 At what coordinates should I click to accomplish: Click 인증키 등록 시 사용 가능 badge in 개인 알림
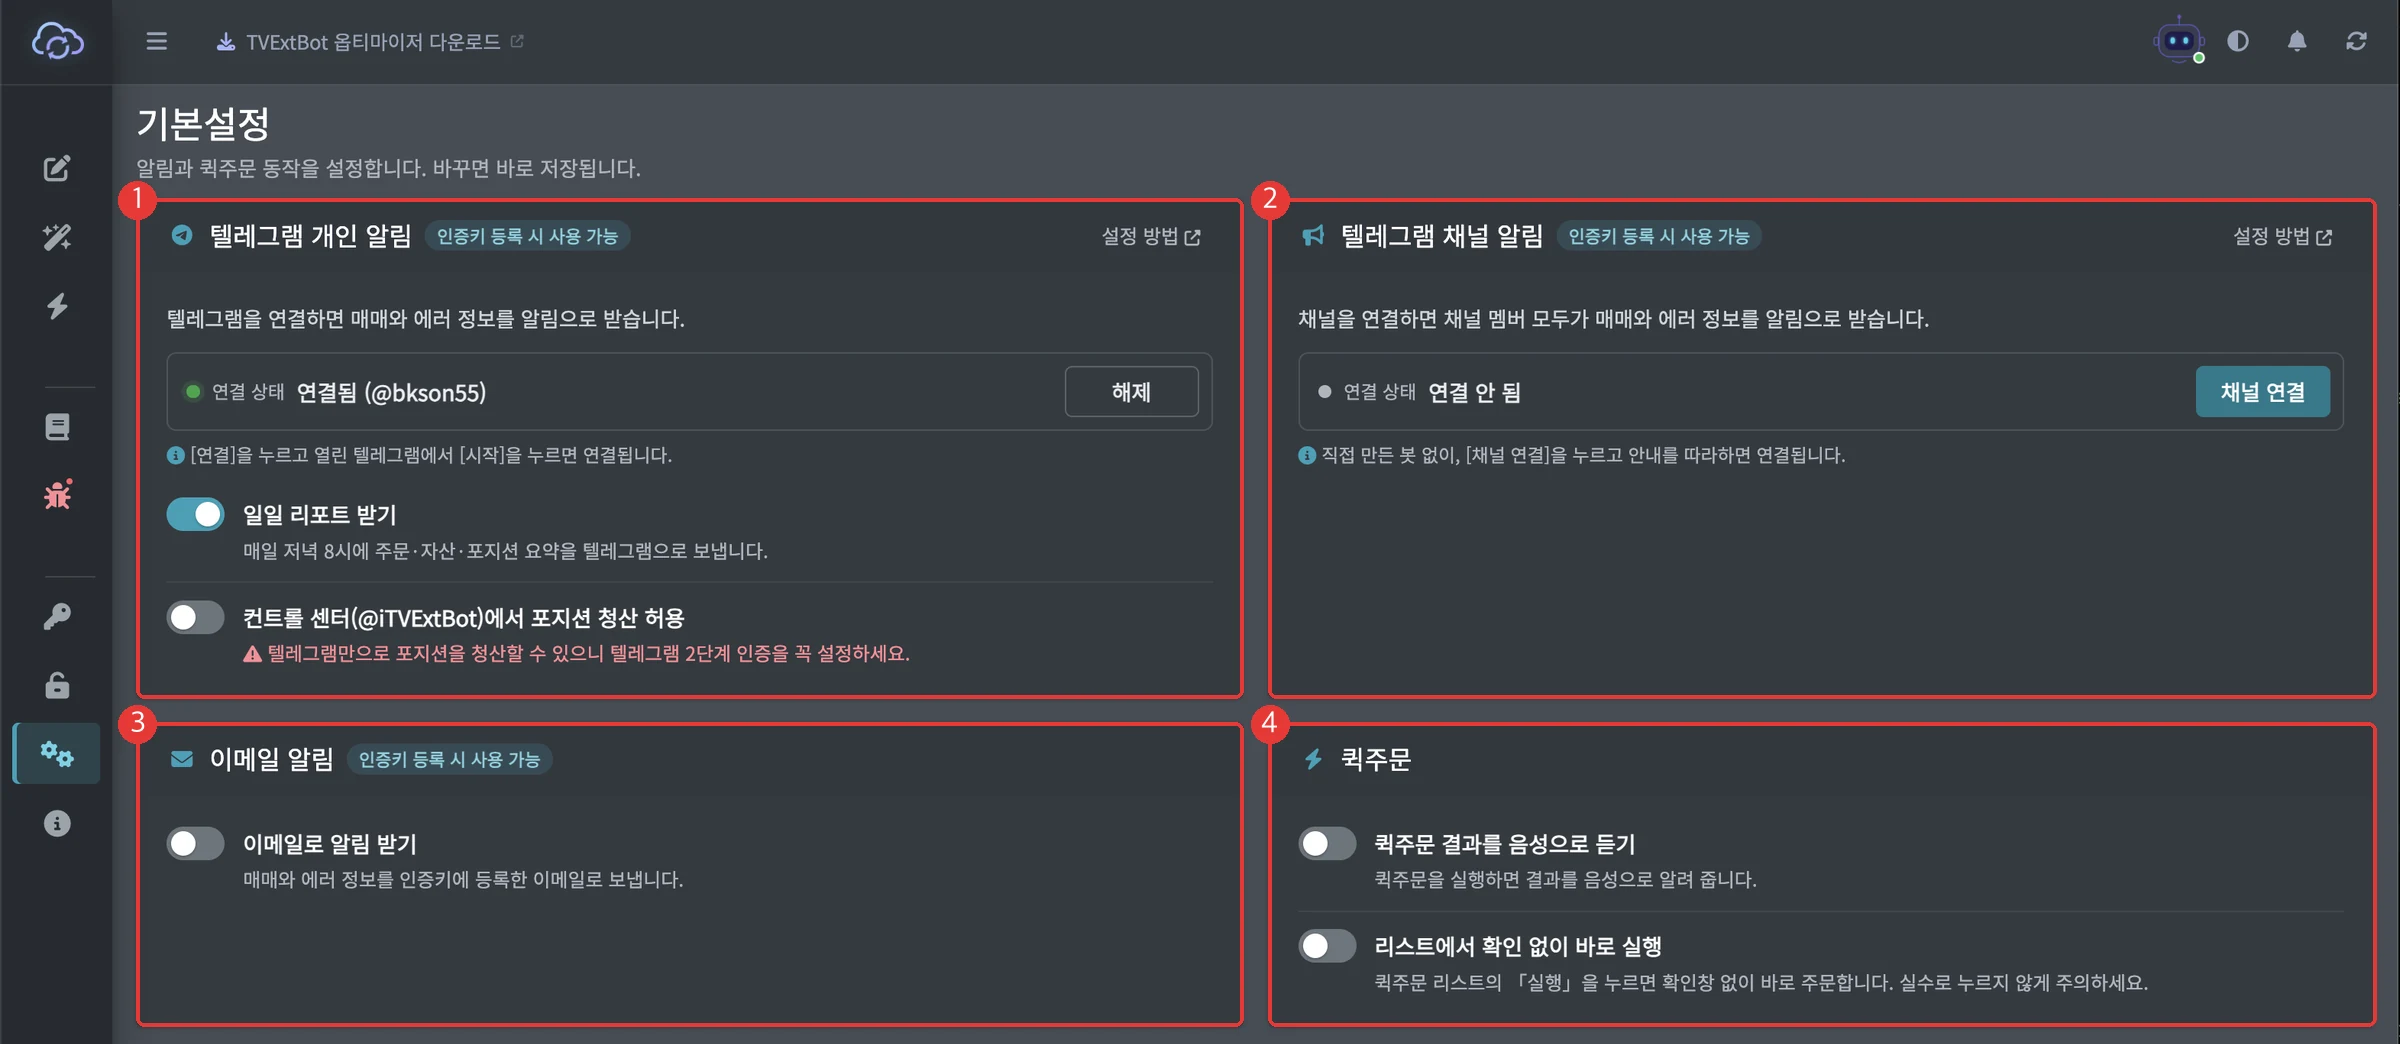[527, 236]
